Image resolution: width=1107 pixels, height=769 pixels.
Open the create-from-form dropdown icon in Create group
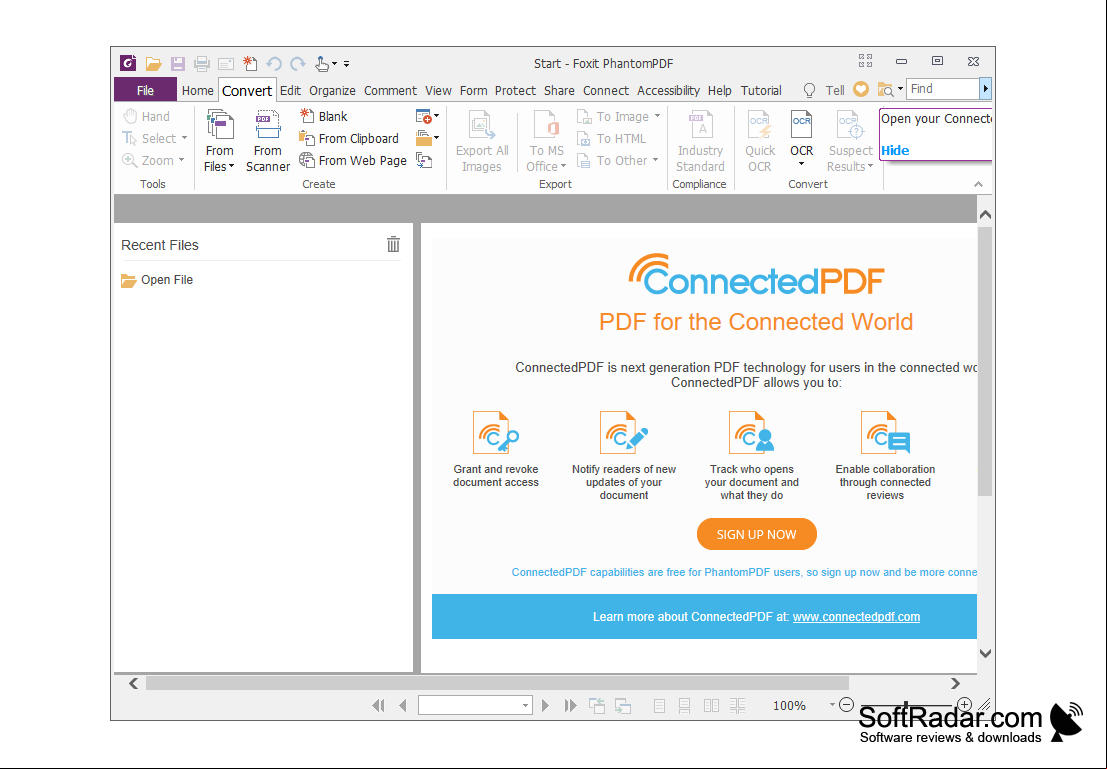[428, 117]
